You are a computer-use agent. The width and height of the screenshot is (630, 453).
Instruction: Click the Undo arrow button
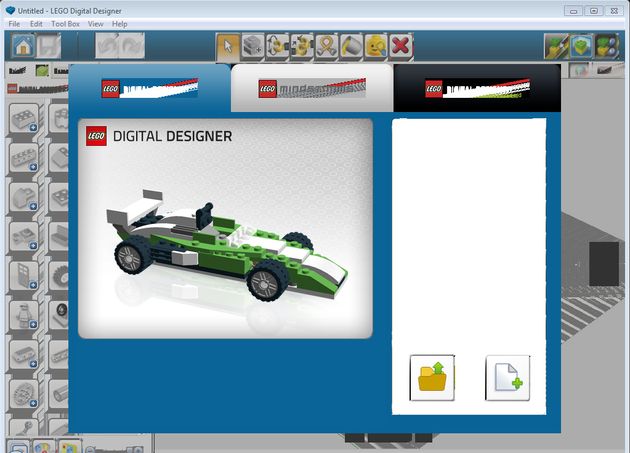107,45
